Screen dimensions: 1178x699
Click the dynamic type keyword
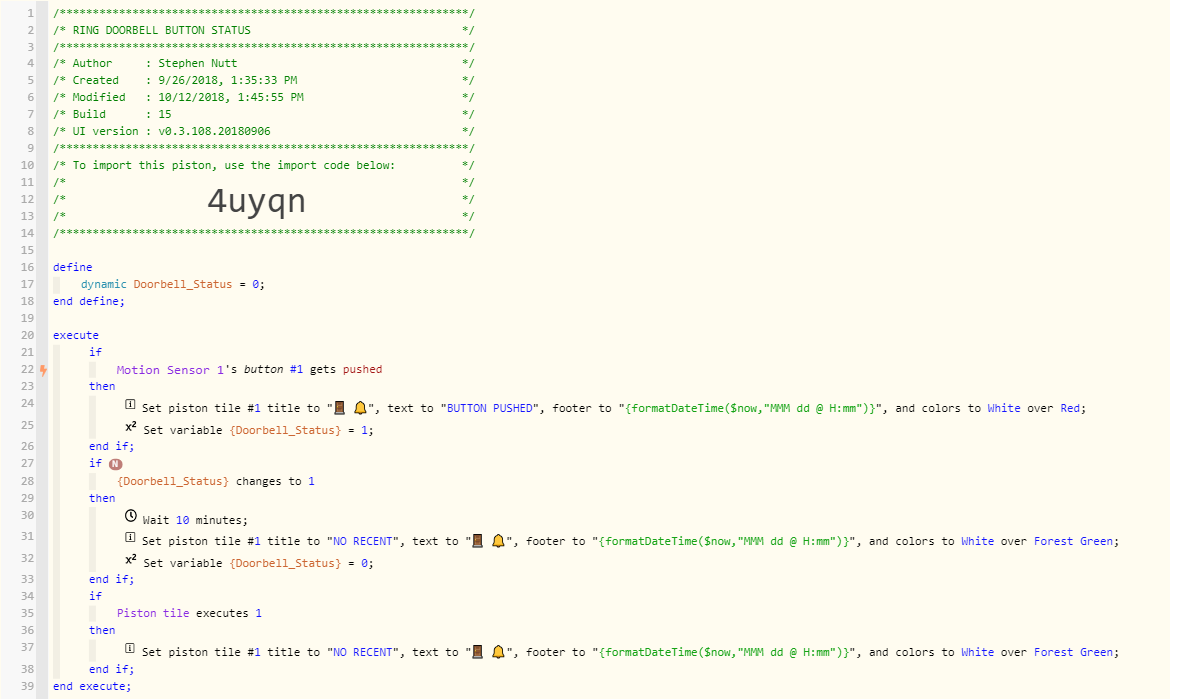coord(104,284)
